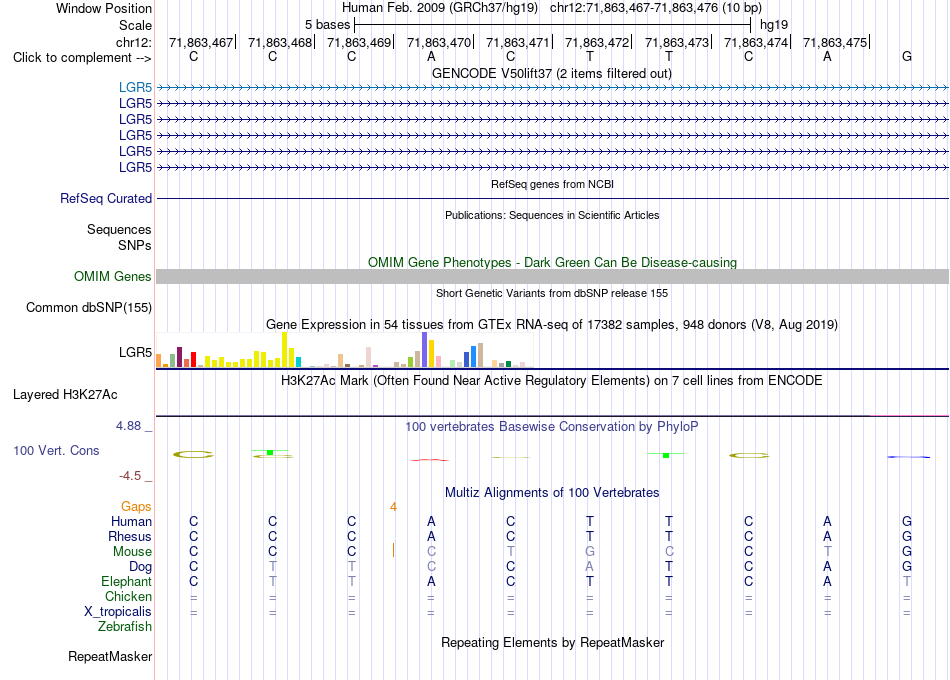Click the 'Click to complement -->' label
950x680 pixels.
[x=82, y=58]
